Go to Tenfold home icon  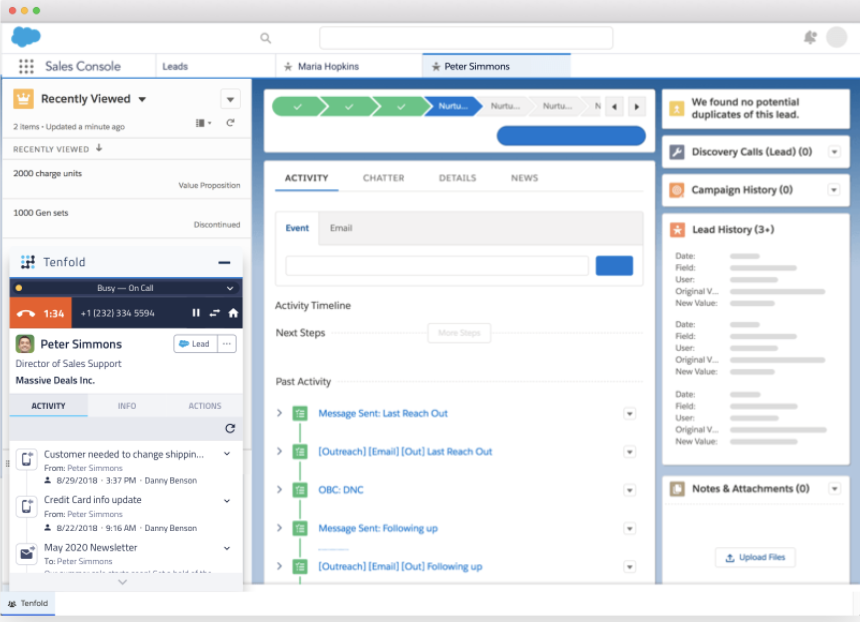pyautogui.click(x=233, y=313)
